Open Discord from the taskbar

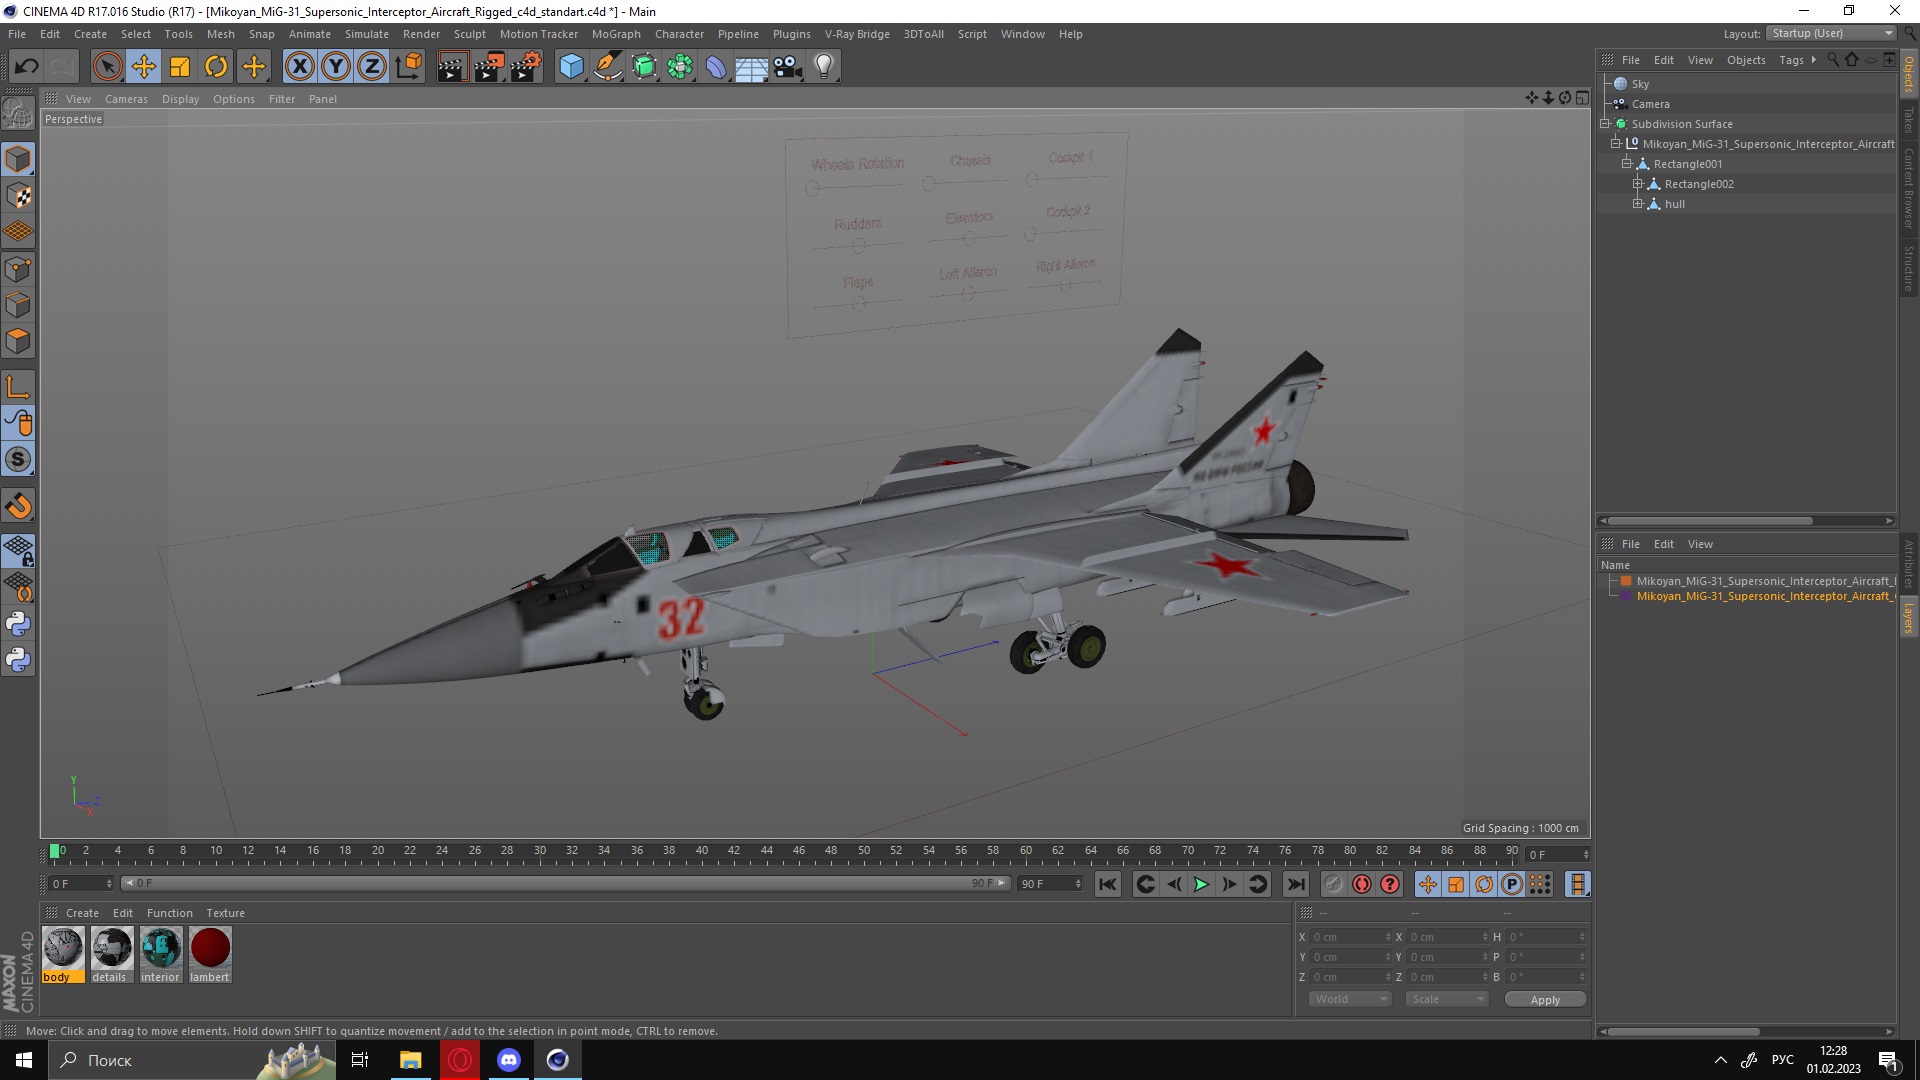509,1060
